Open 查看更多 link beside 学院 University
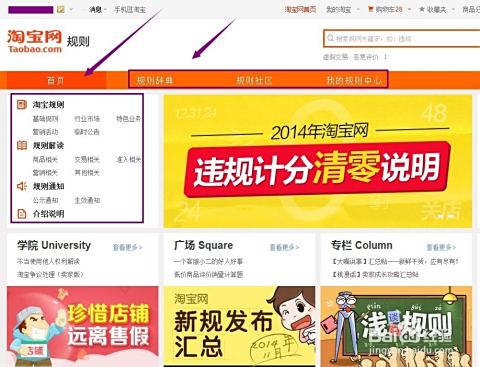 pos(128,247)
